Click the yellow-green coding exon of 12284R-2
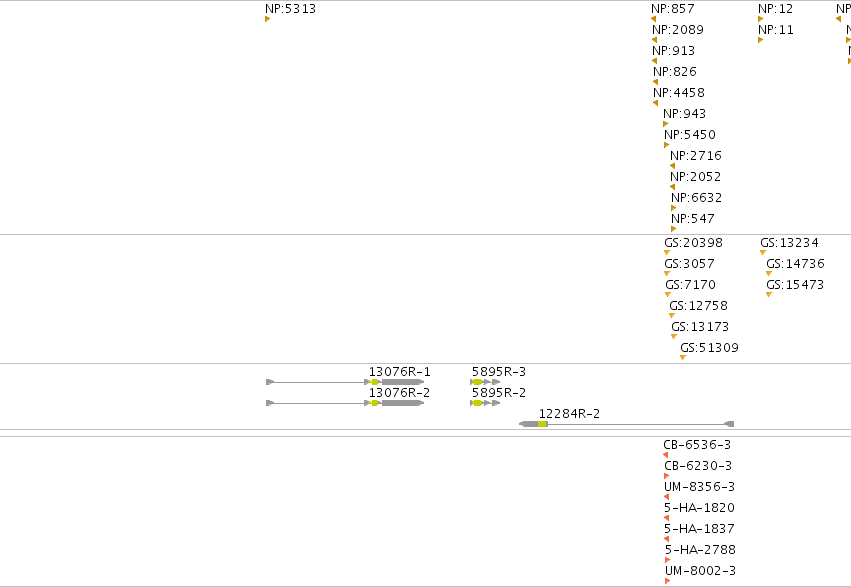851x587 pixels. tap(542, 424)
